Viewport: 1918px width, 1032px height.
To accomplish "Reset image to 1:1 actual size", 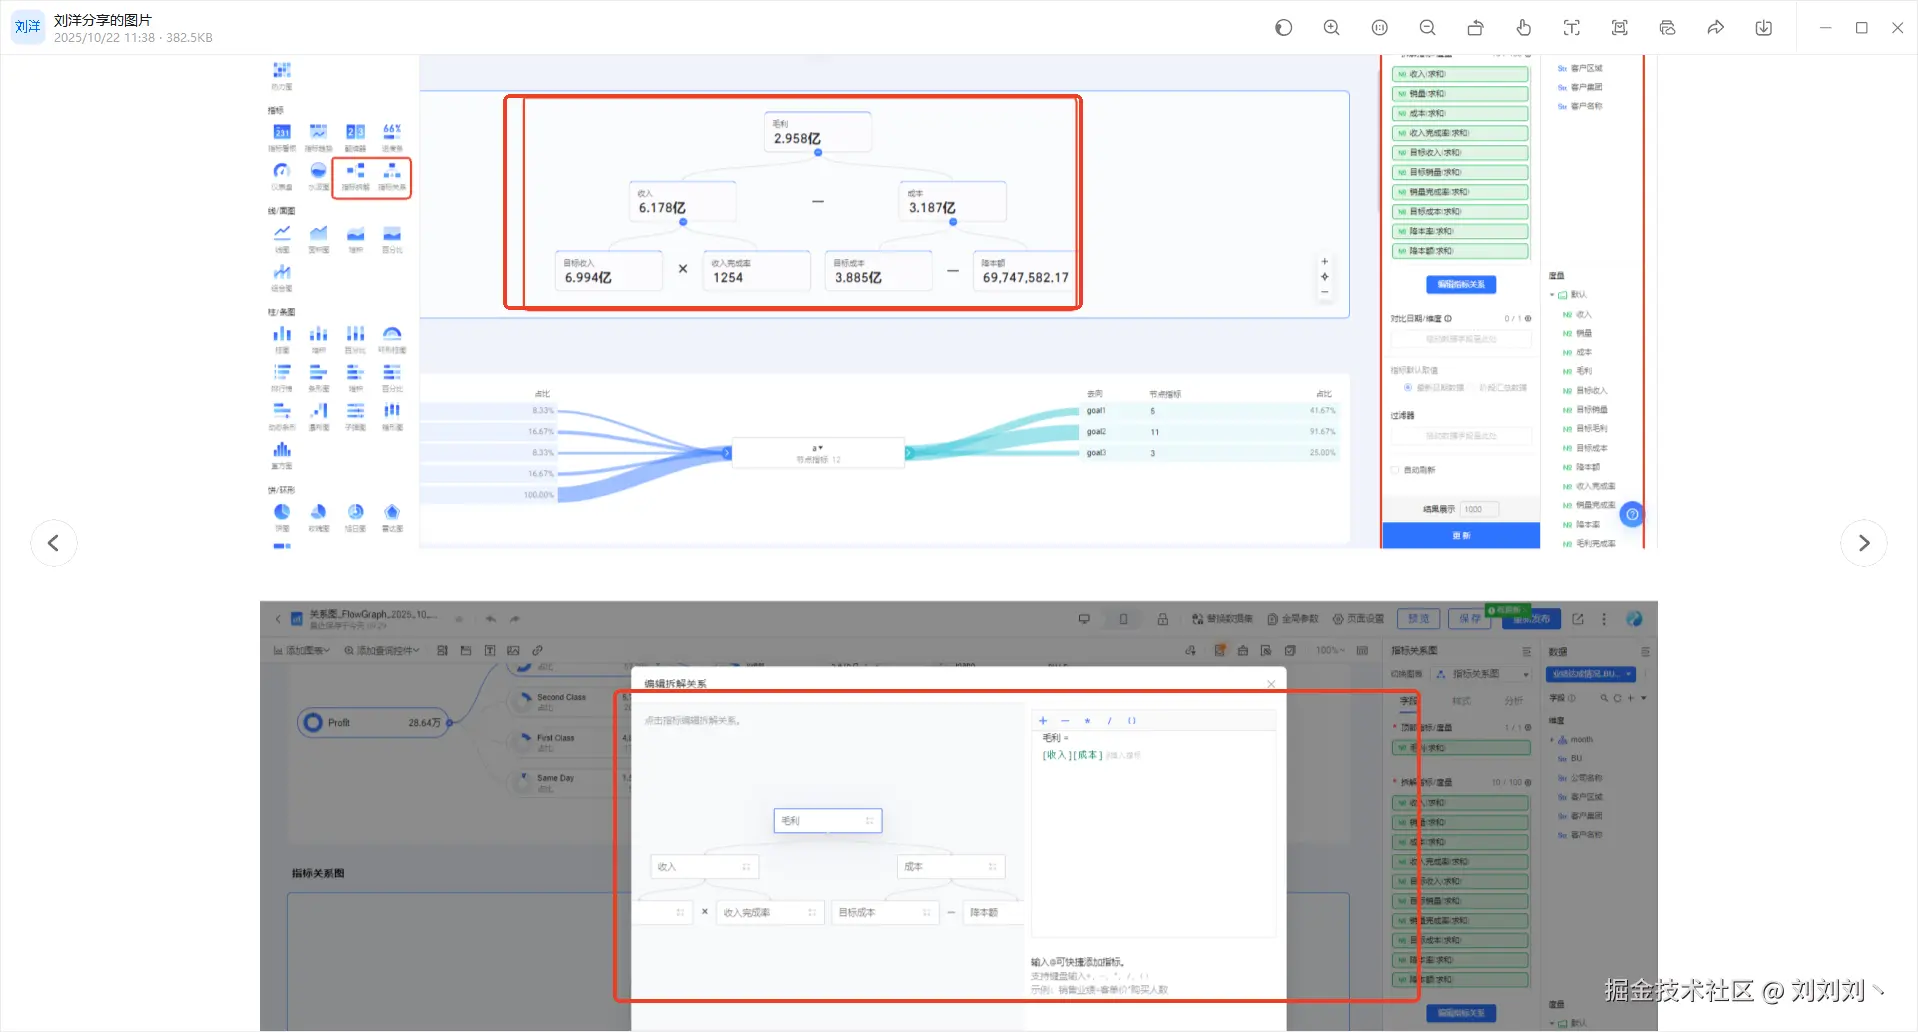I will click(1379, 28).
